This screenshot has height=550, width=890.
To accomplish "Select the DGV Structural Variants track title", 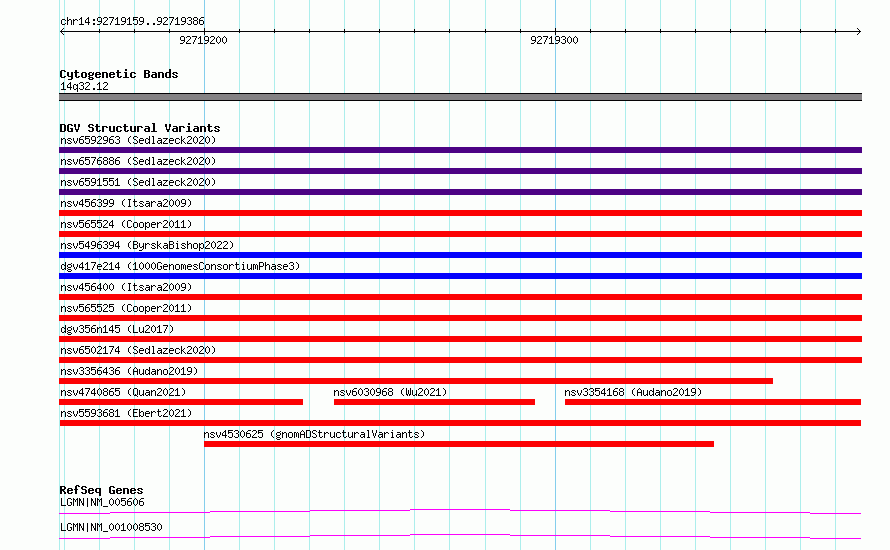I will tap(140, 128).
